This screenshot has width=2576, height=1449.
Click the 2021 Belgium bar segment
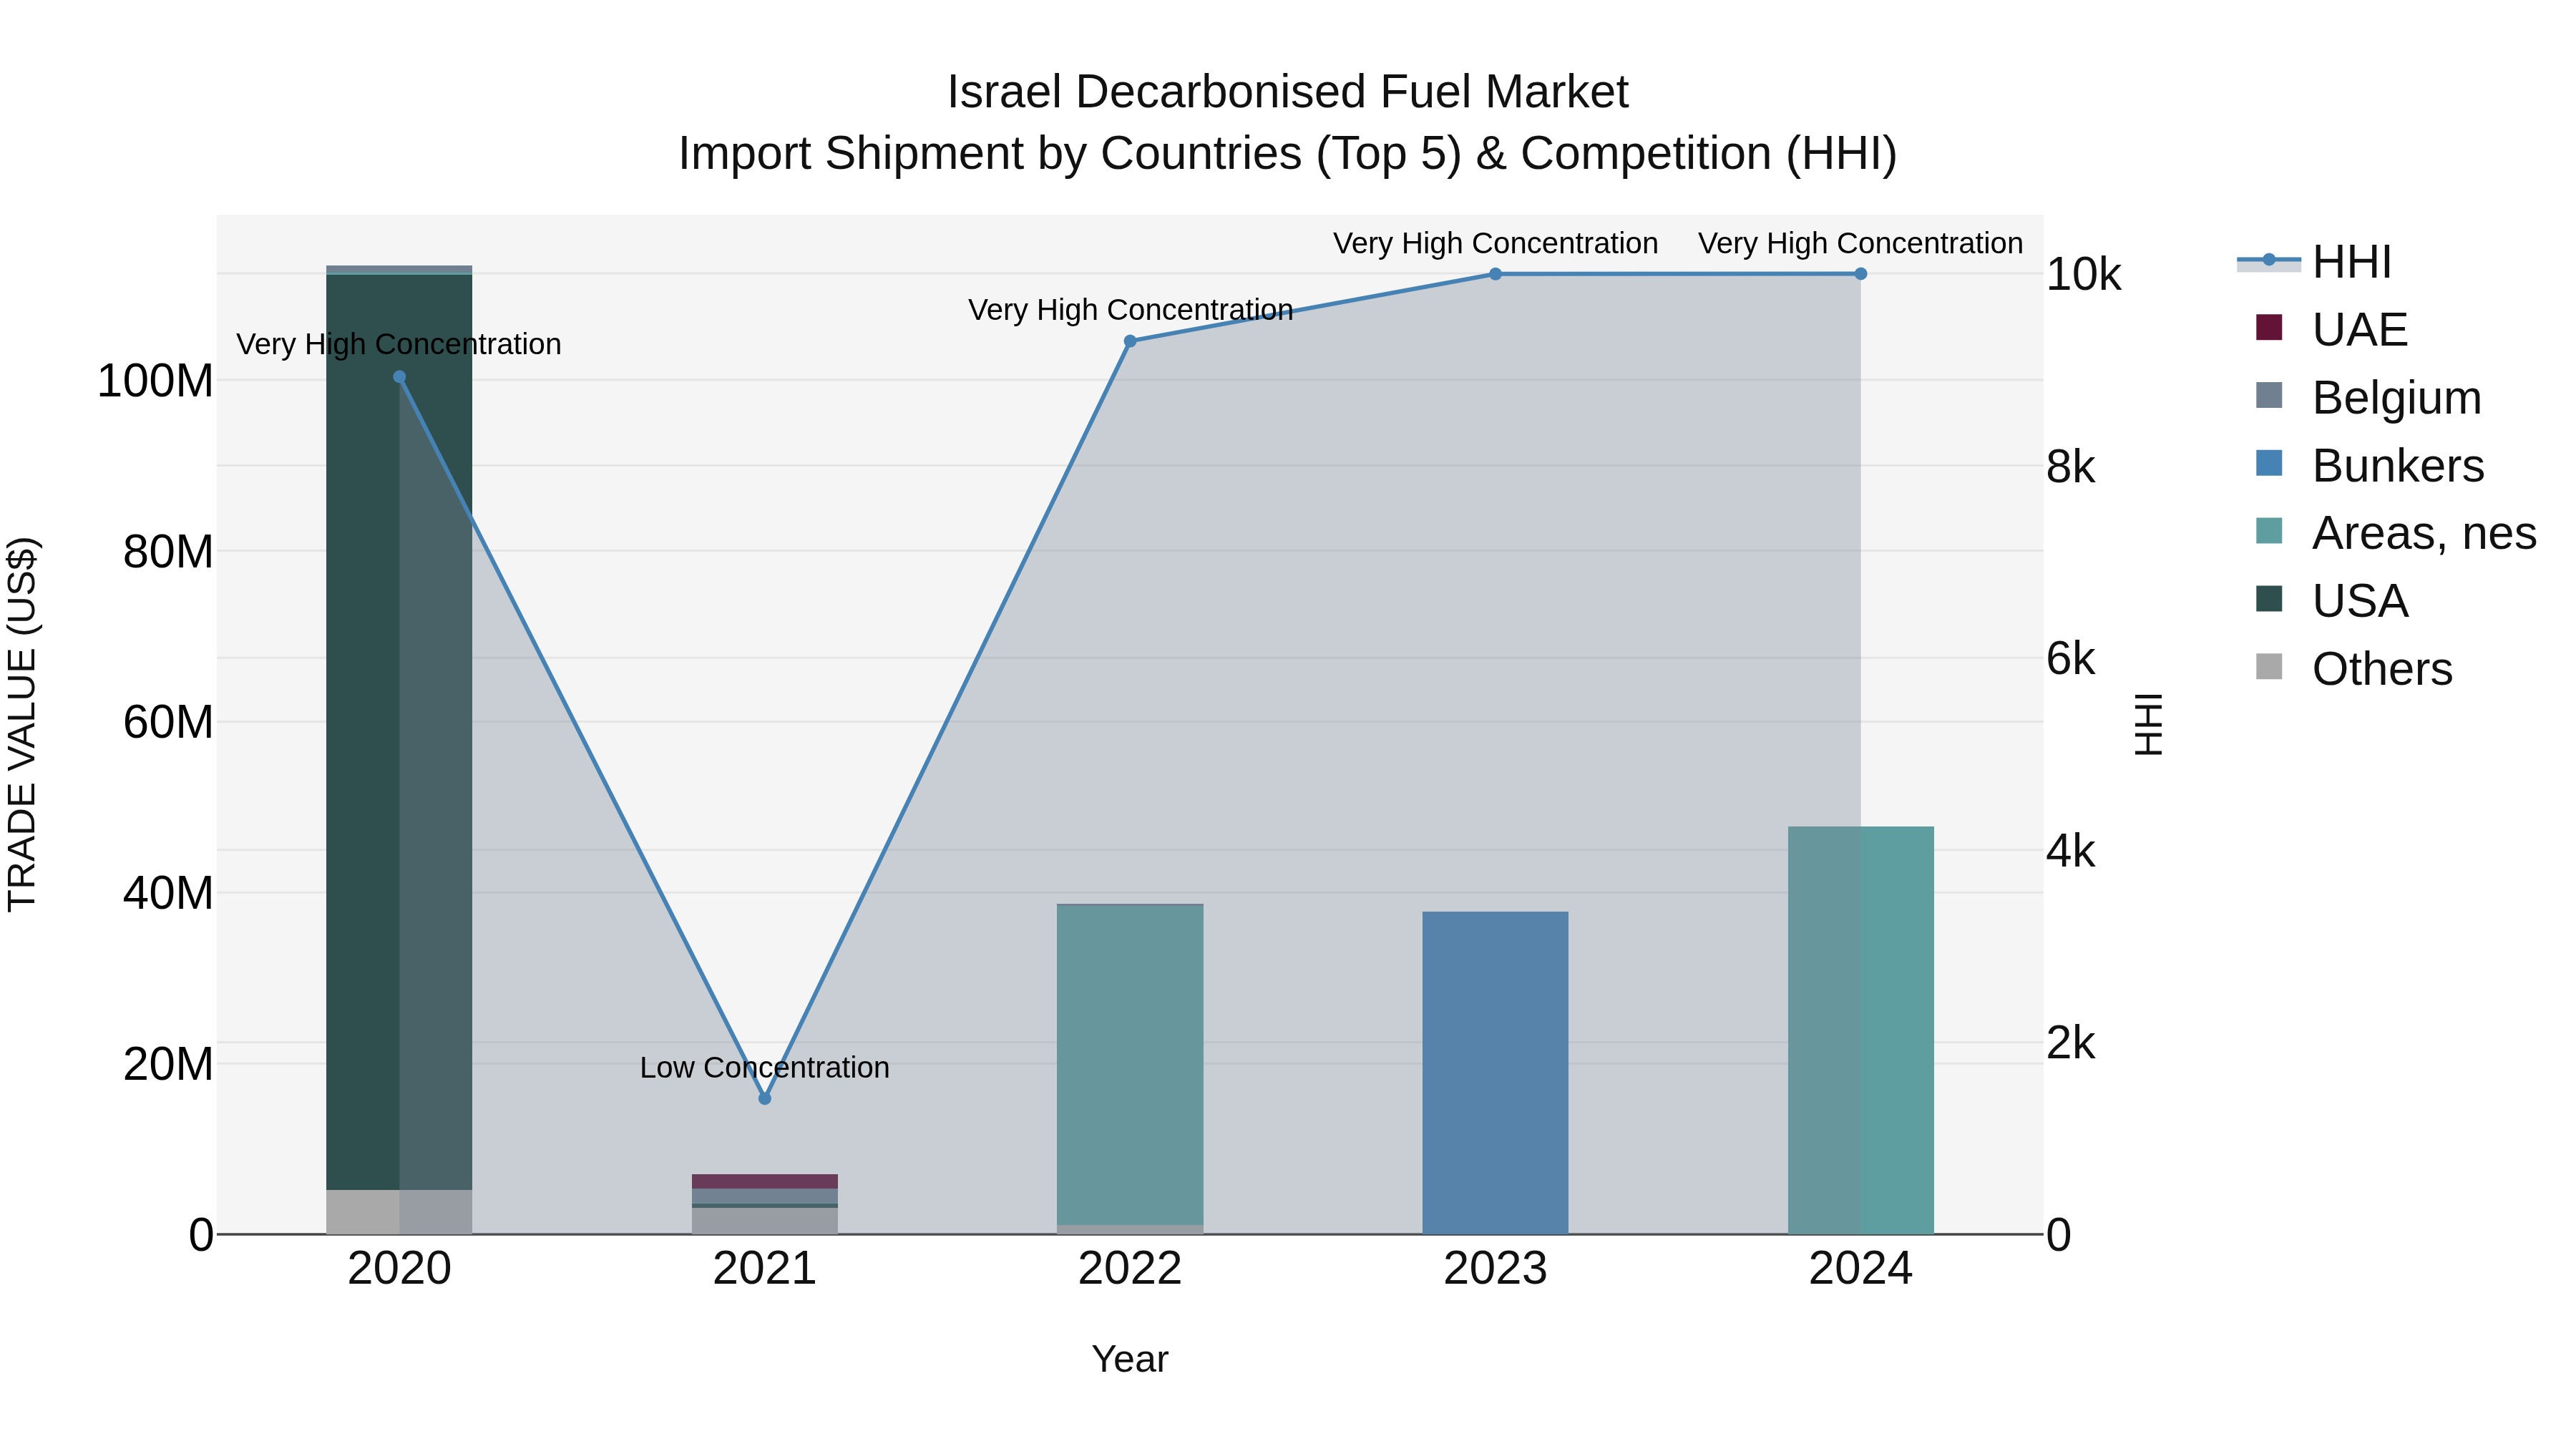765,1196
